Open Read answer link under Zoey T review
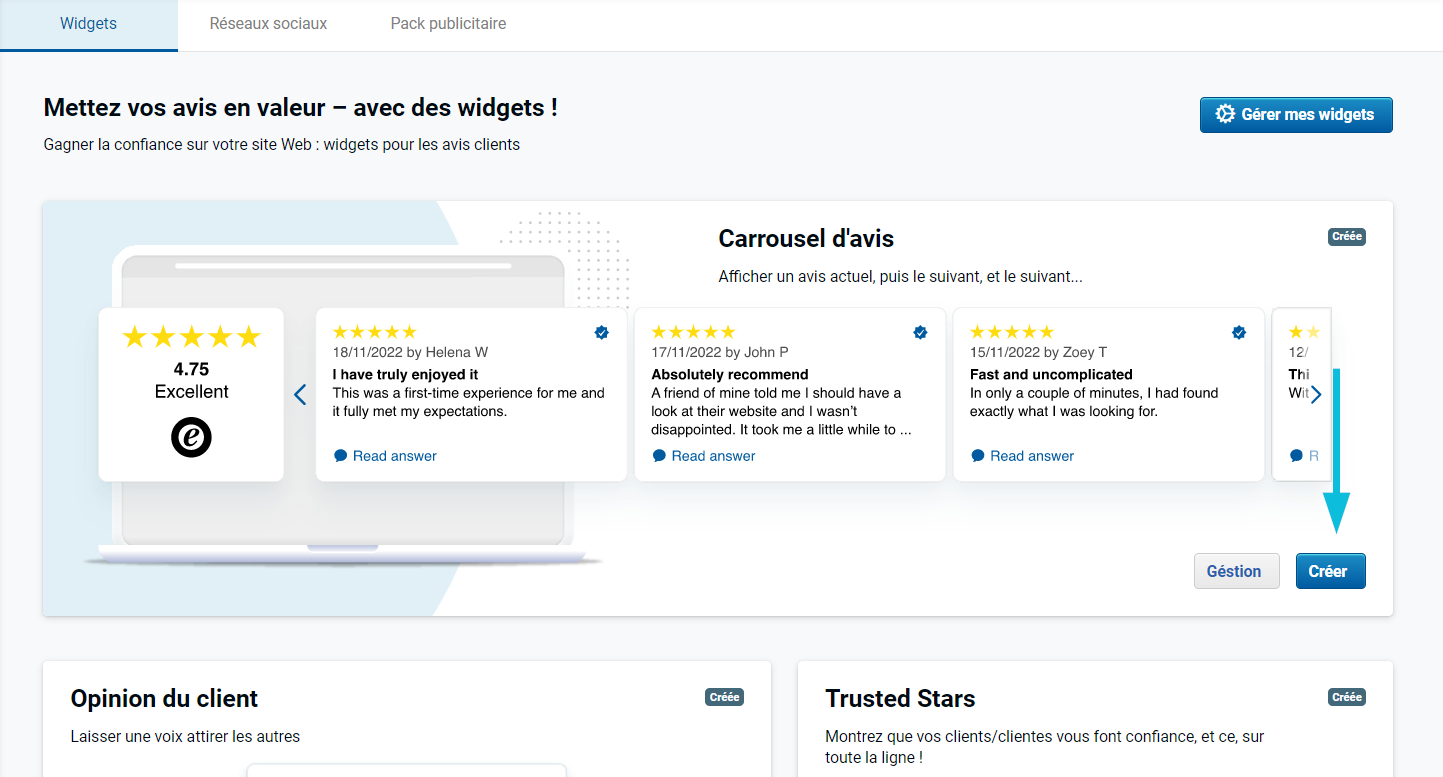The height and width of the screenshot is (777, 1443). click(1032, 456)
